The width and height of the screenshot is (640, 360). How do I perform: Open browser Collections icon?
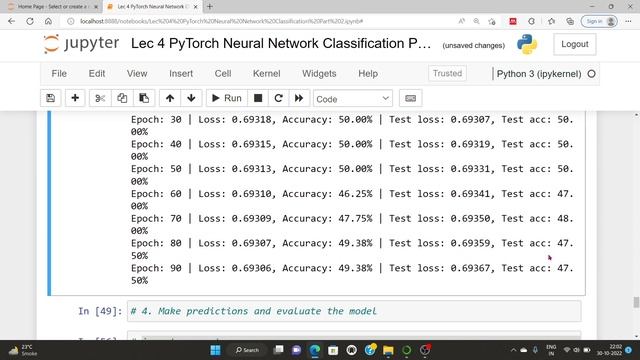(570, 21)
